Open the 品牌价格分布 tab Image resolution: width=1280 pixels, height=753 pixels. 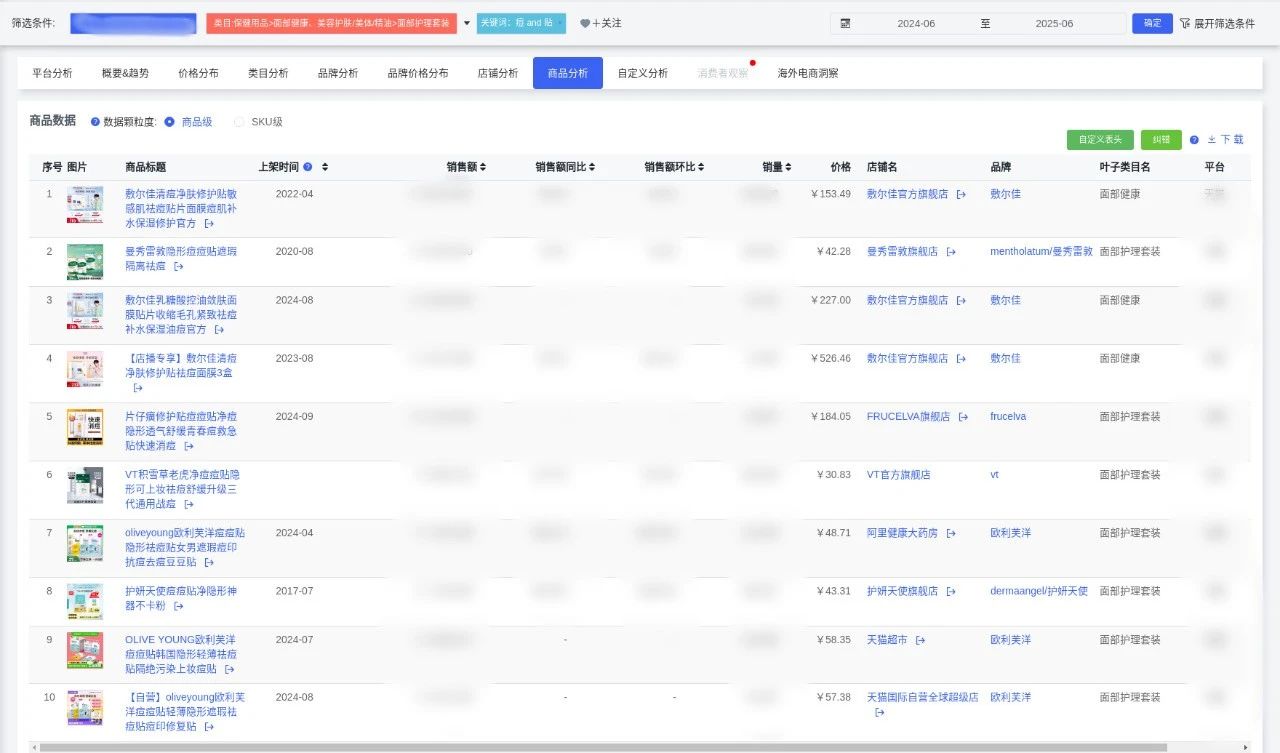tap(418, 73)
